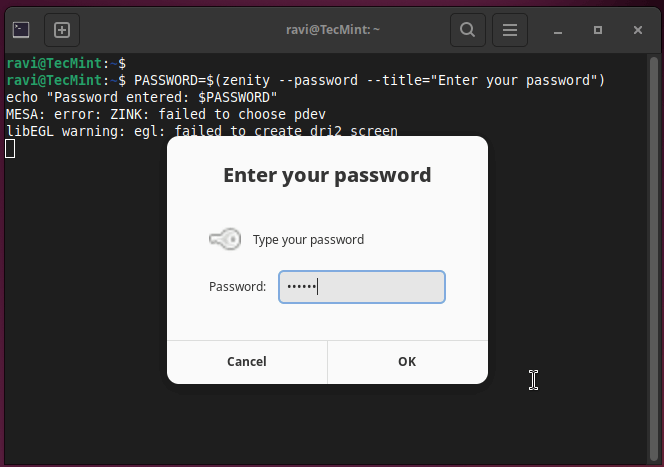Confirm the password with OK
The image size is (664, 467).
[407, 361]
